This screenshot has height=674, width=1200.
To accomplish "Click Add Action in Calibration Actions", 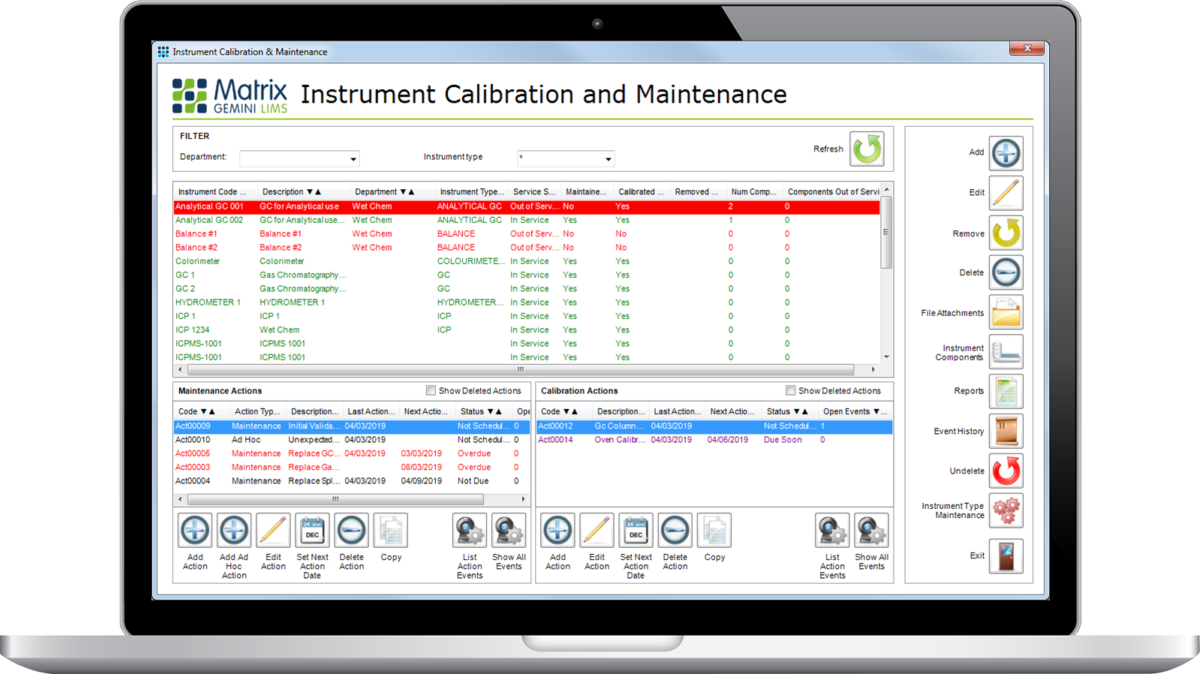I will [x=558, y=530].
